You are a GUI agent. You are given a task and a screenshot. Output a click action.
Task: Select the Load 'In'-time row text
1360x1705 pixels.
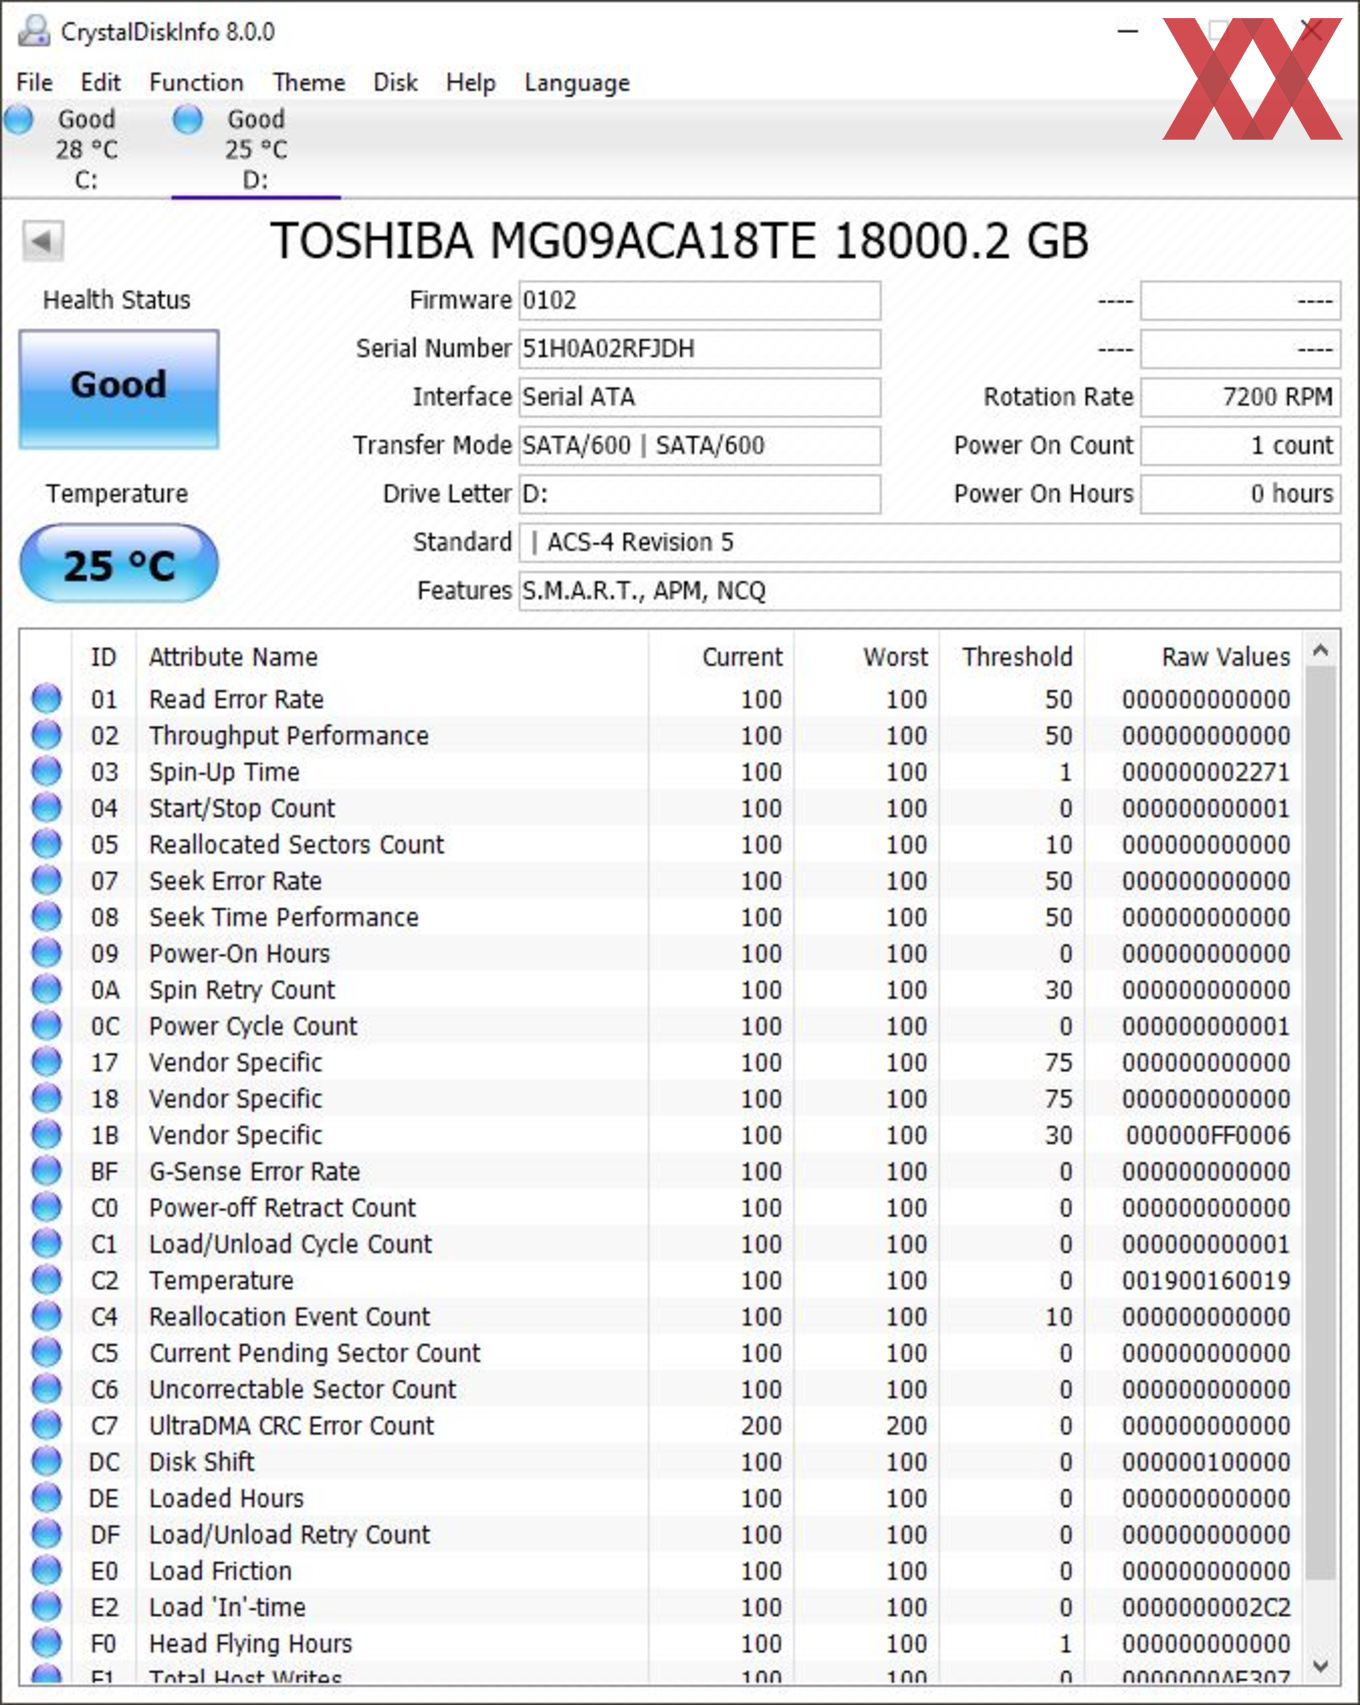tap(227, 1607)
